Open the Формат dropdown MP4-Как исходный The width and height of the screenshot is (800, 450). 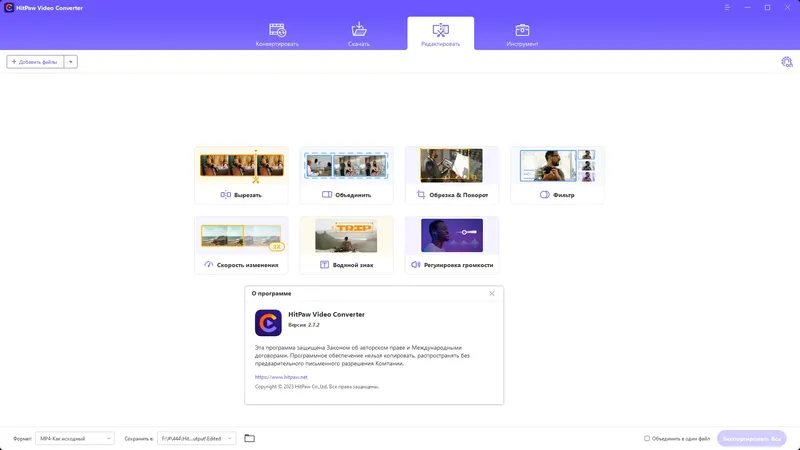pos(74,438)
